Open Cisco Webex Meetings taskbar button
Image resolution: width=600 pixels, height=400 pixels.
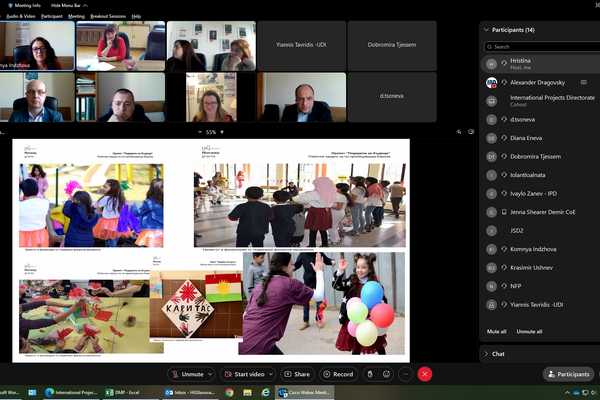(x=305, y=392)
